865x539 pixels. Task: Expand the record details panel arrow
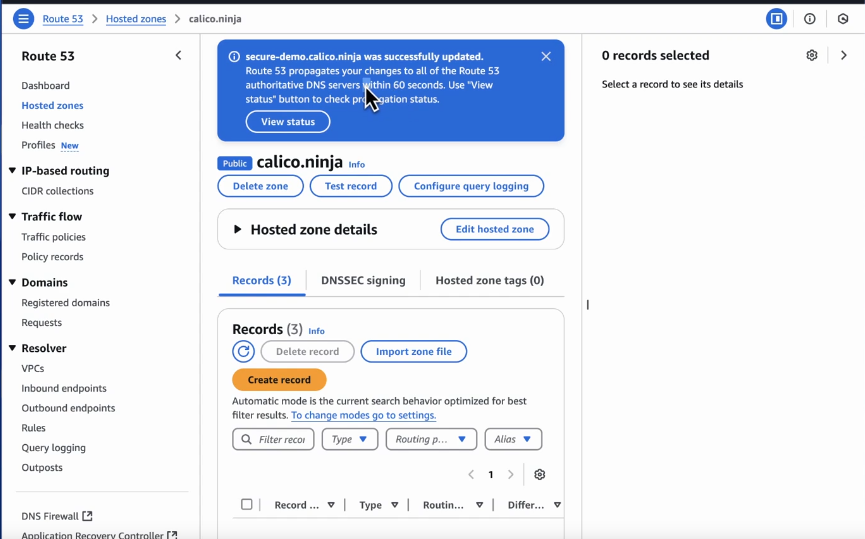pyautogui.click(x=844, y=56)
